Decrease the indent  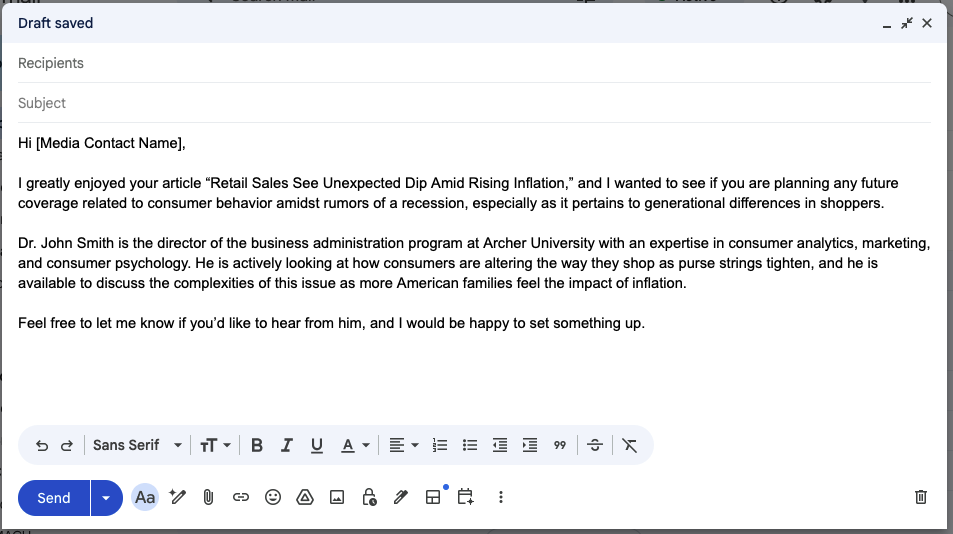coord(500,445)
